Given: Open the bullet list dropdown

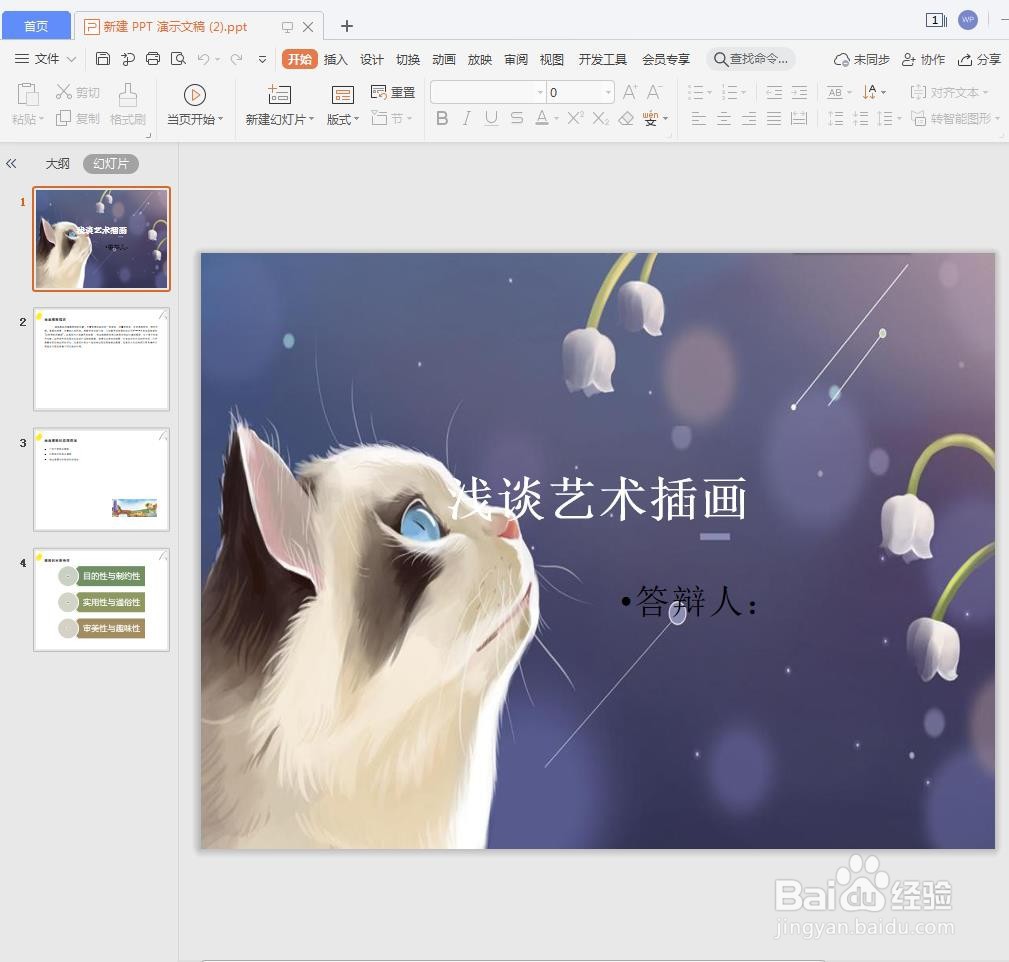Looking at the screenshot, I should 709,92.
